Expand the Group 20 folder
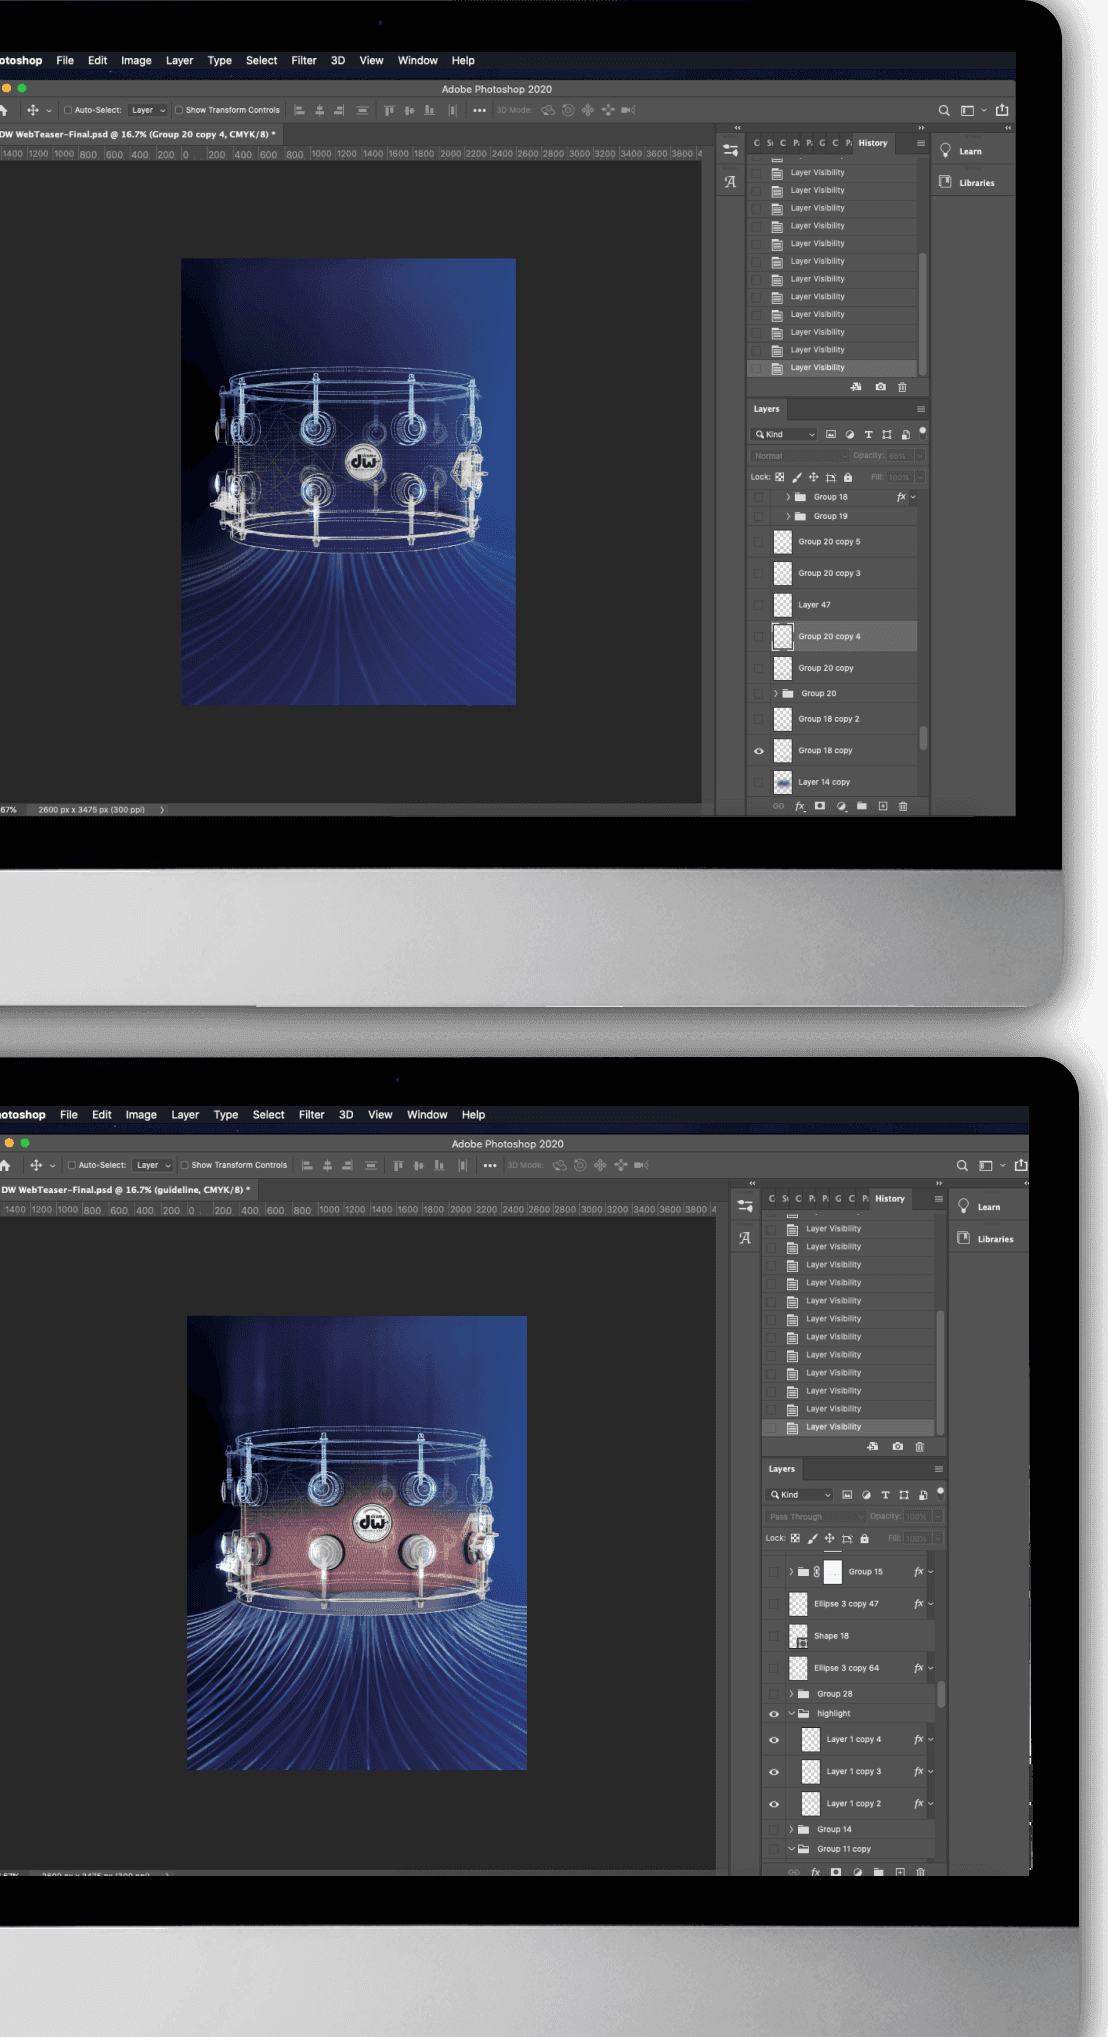The image size is (1108, 2037). point(775,694)
